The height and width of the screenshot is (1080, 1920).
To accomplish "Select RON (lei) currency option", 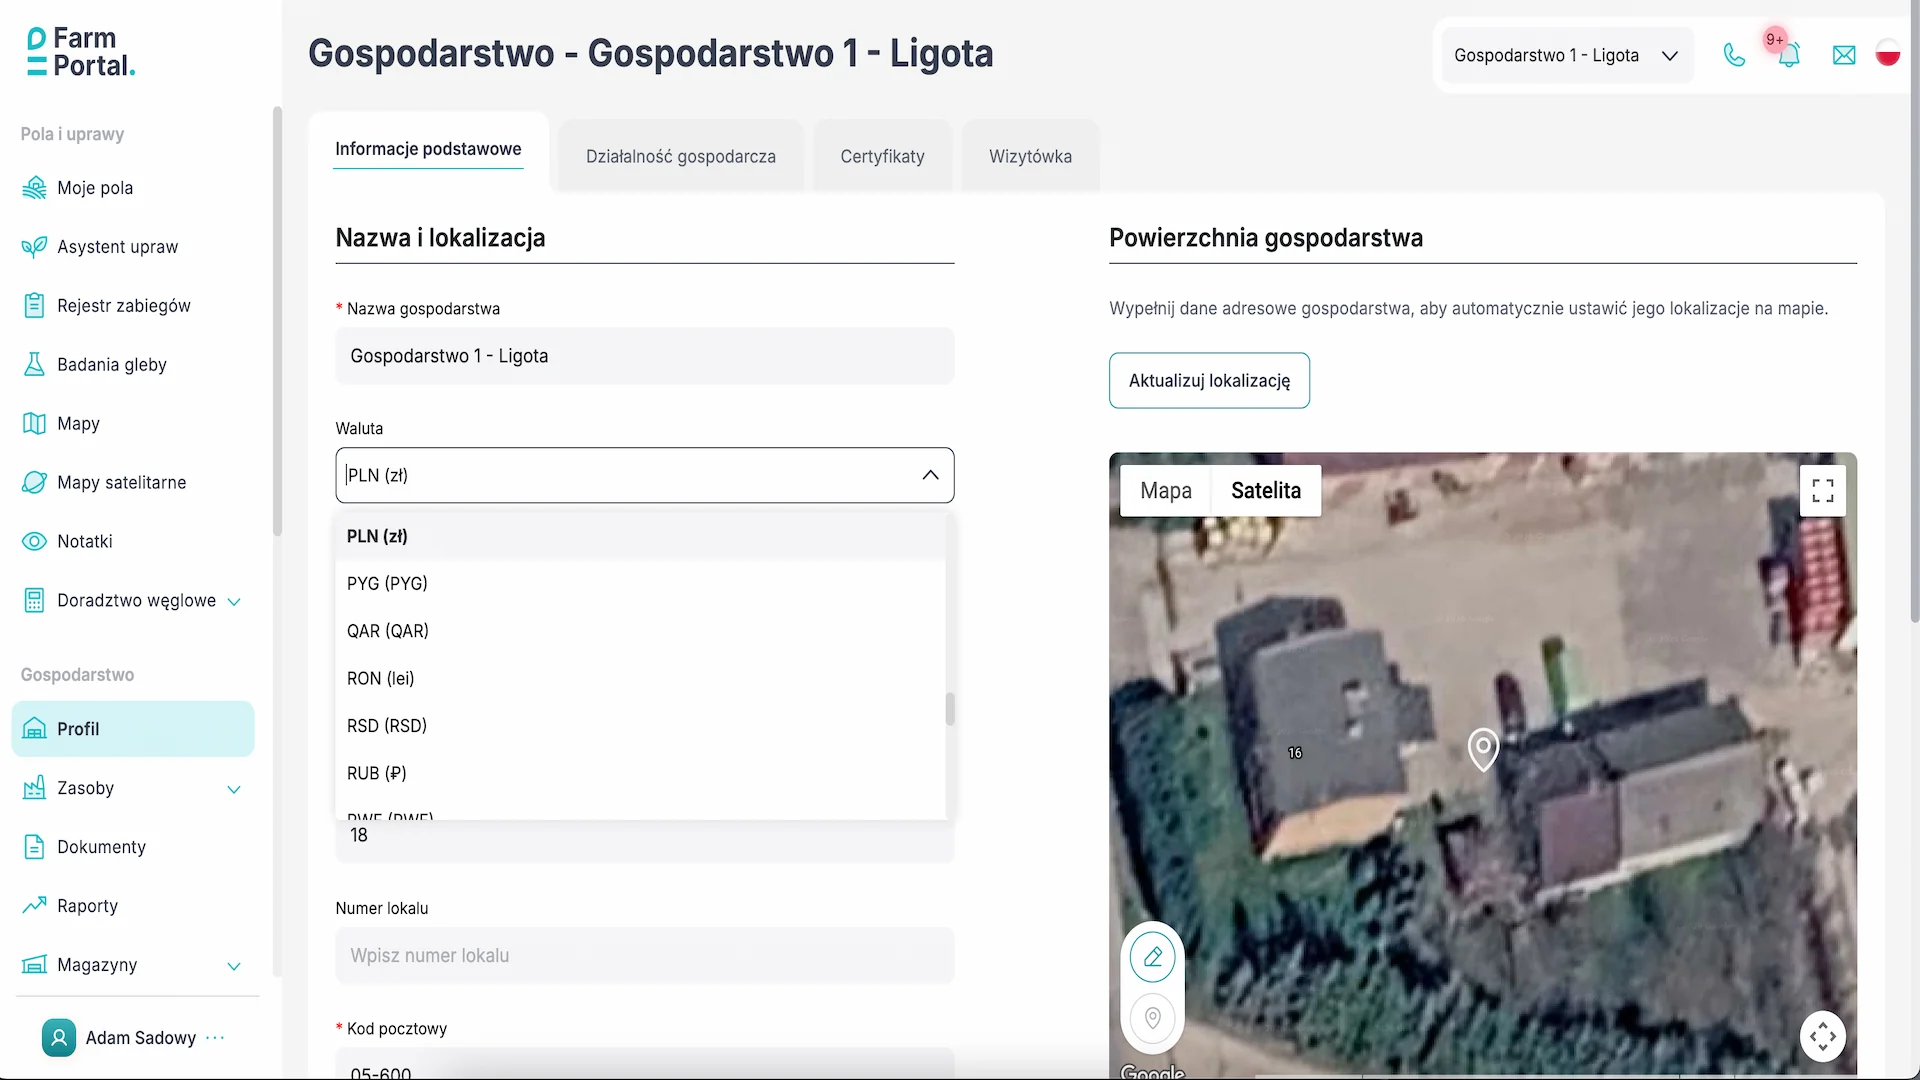I will (640, 679).
